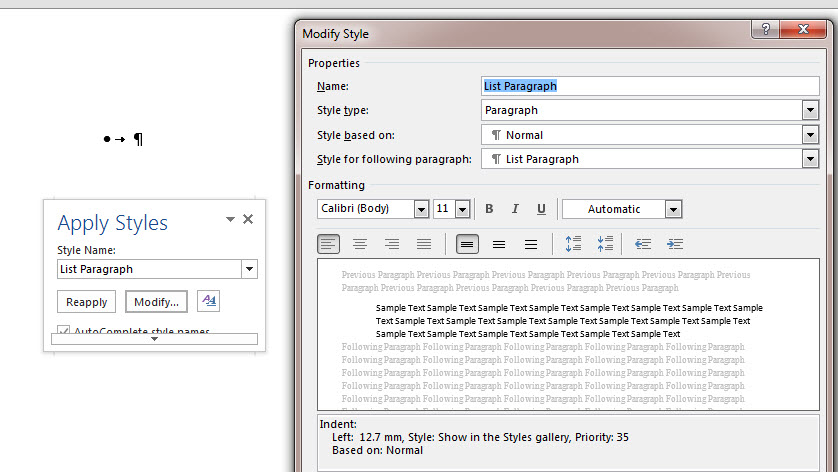The width and height of the screenshot is (838, 472).
Task: Open the font size dropdown arrow
Action: pyautogui.click(x=462, y=209)
